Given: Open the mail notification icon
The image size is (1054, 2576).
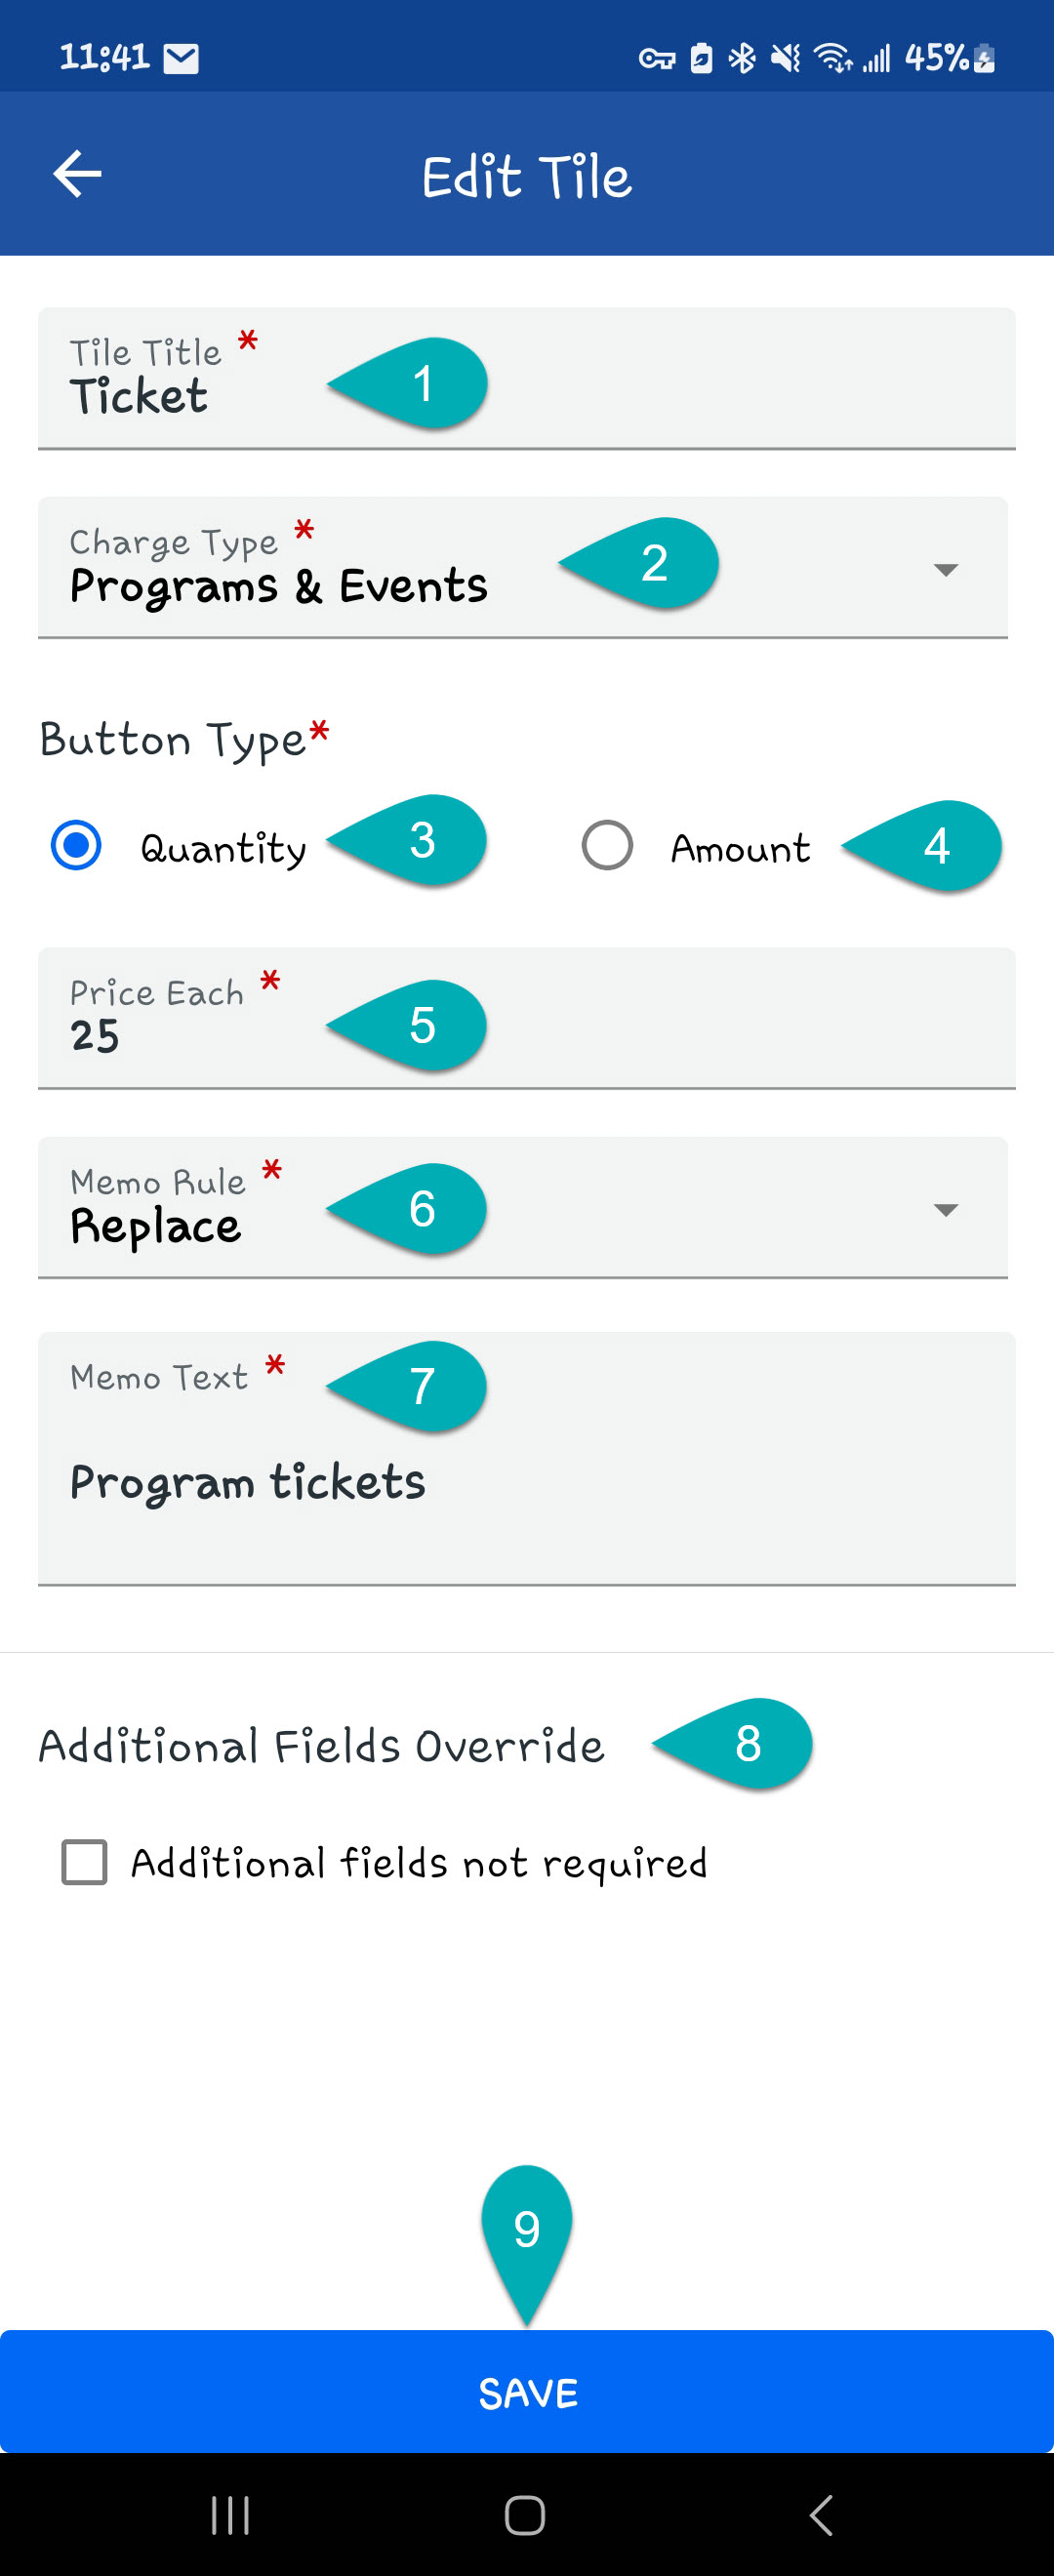Looking at the screenshot, I should [x=181, y=59].
